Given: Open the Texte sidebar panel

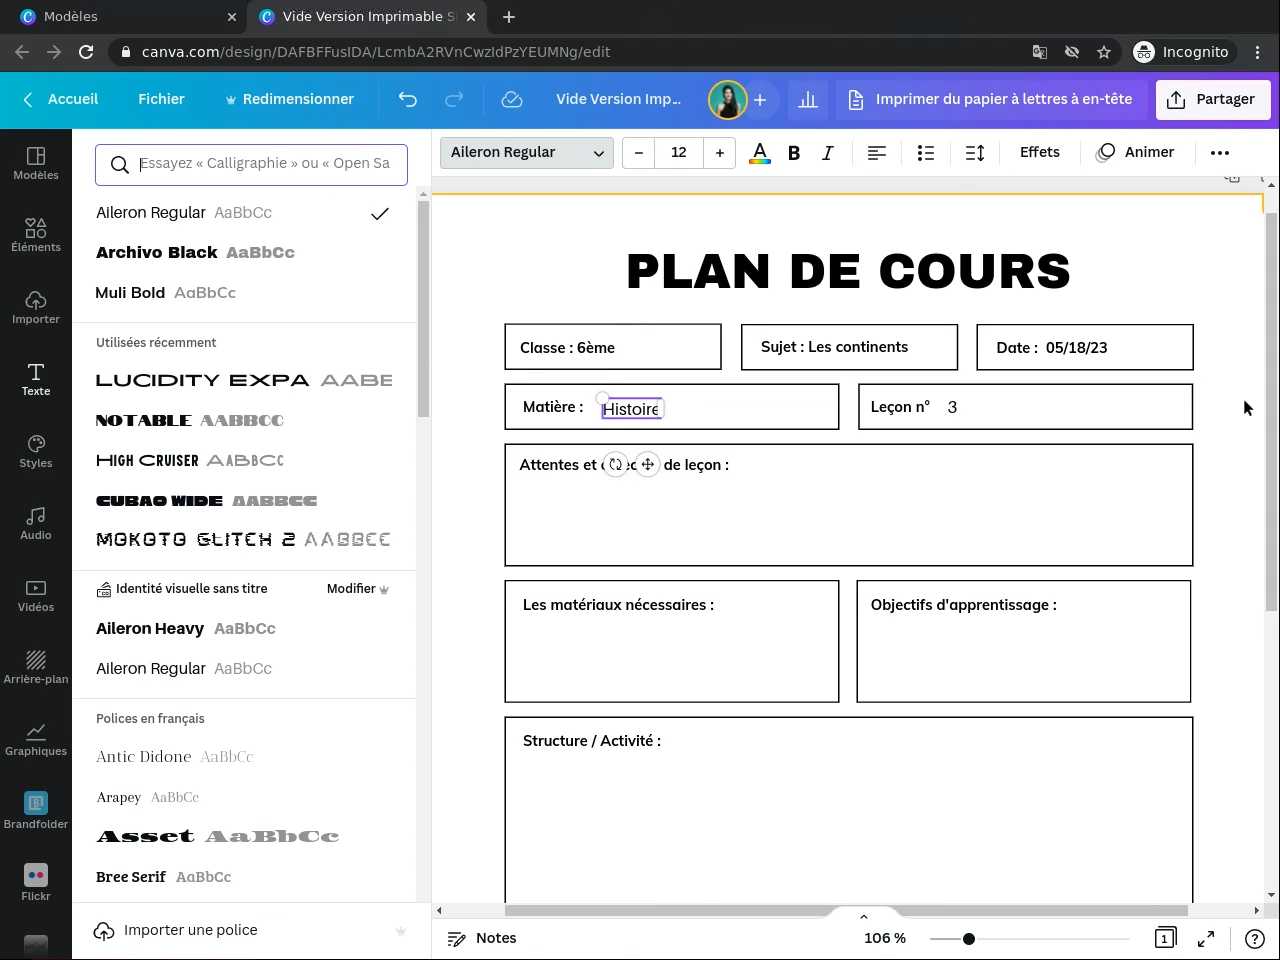Looking at the screenshot, I should click(36, 380).
